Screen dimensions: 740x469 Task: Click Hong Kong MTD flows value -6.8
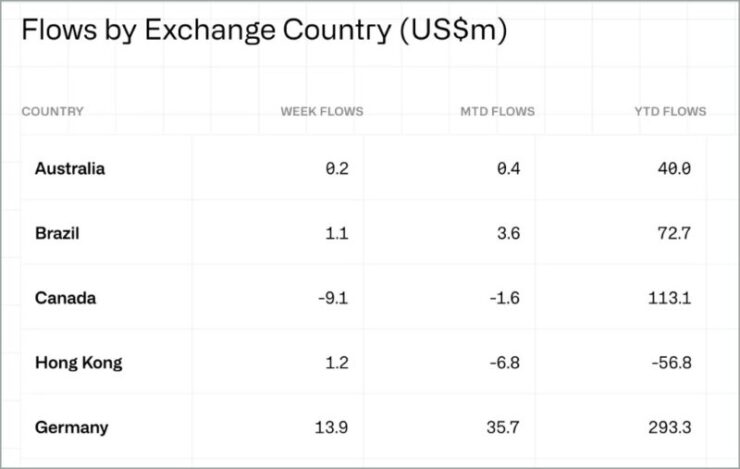point(505,363)
